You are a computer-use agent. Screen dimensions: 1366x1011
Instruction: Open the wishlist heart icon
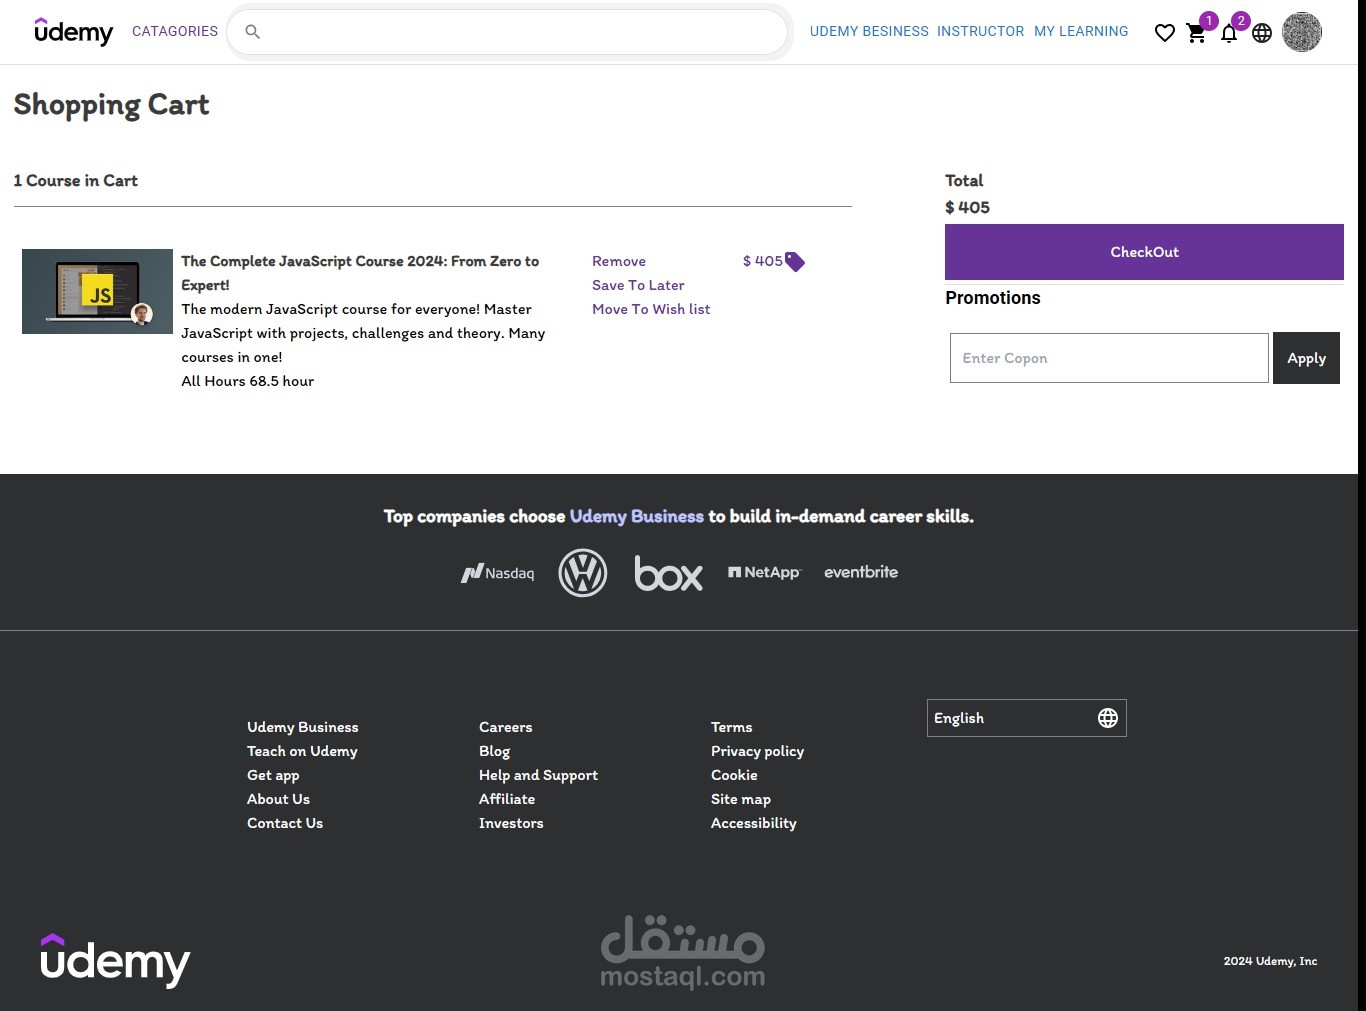[1164, 33]
